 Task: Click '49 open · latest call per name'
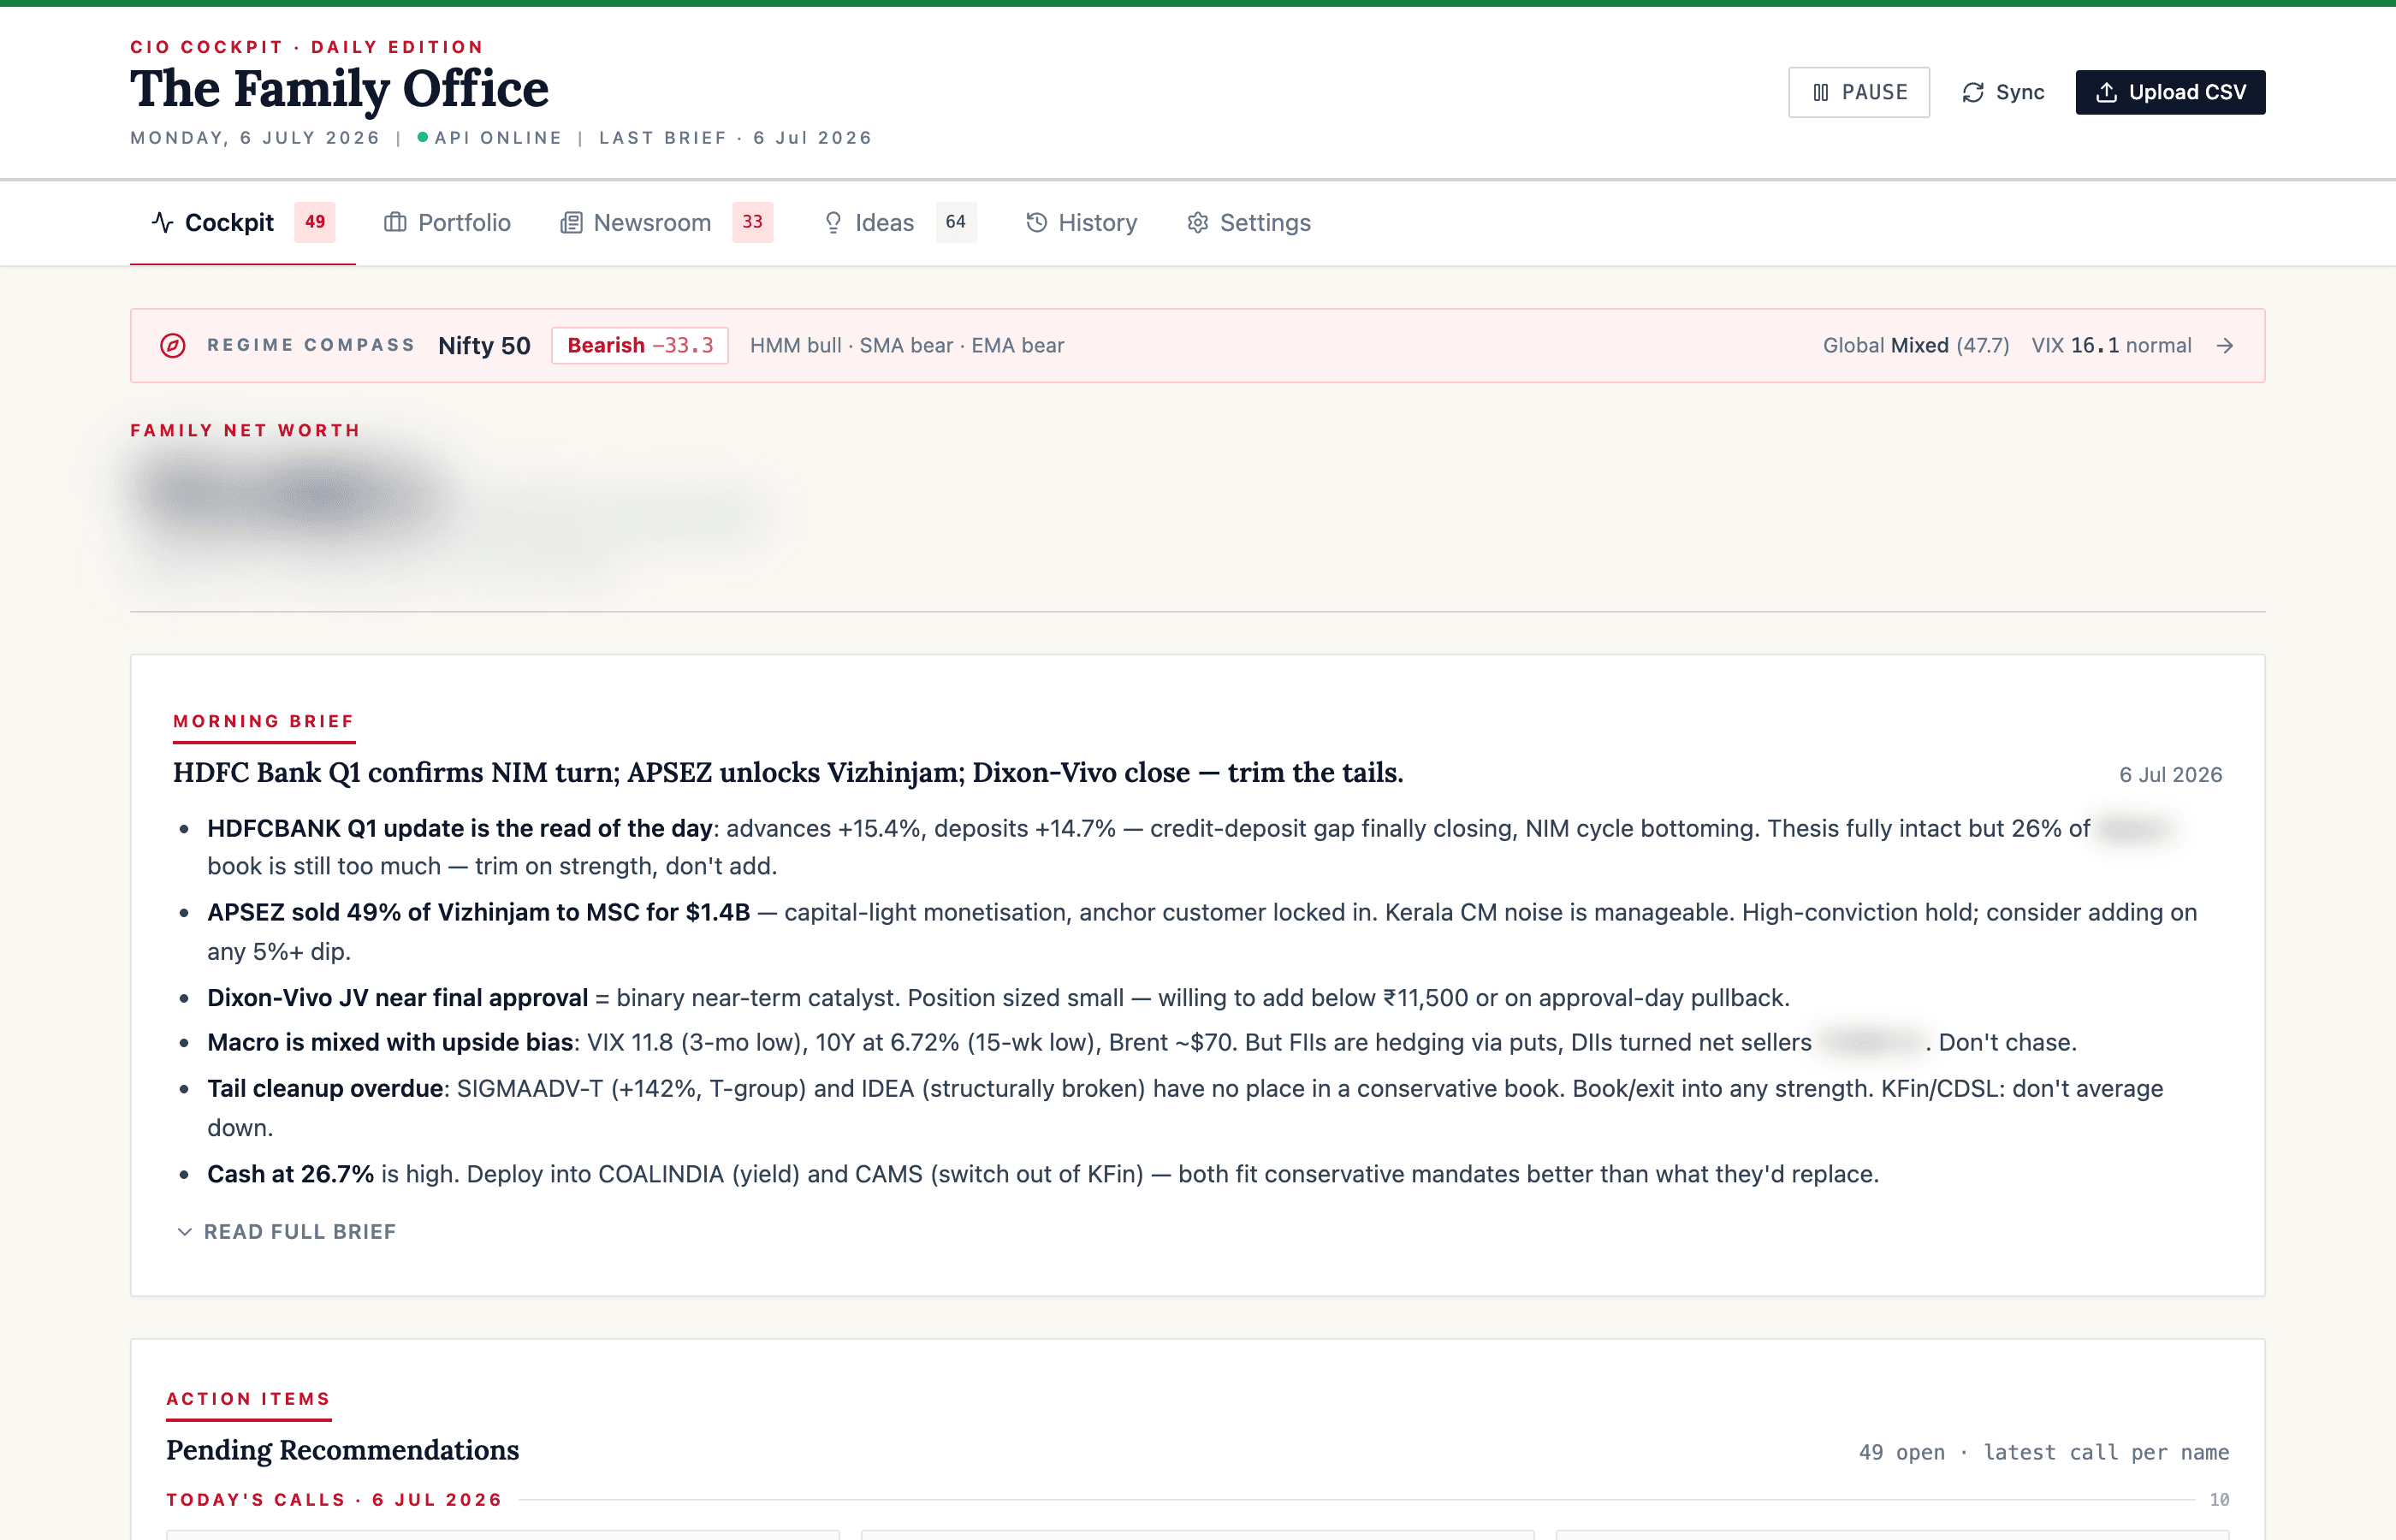pos(2044,1452)
